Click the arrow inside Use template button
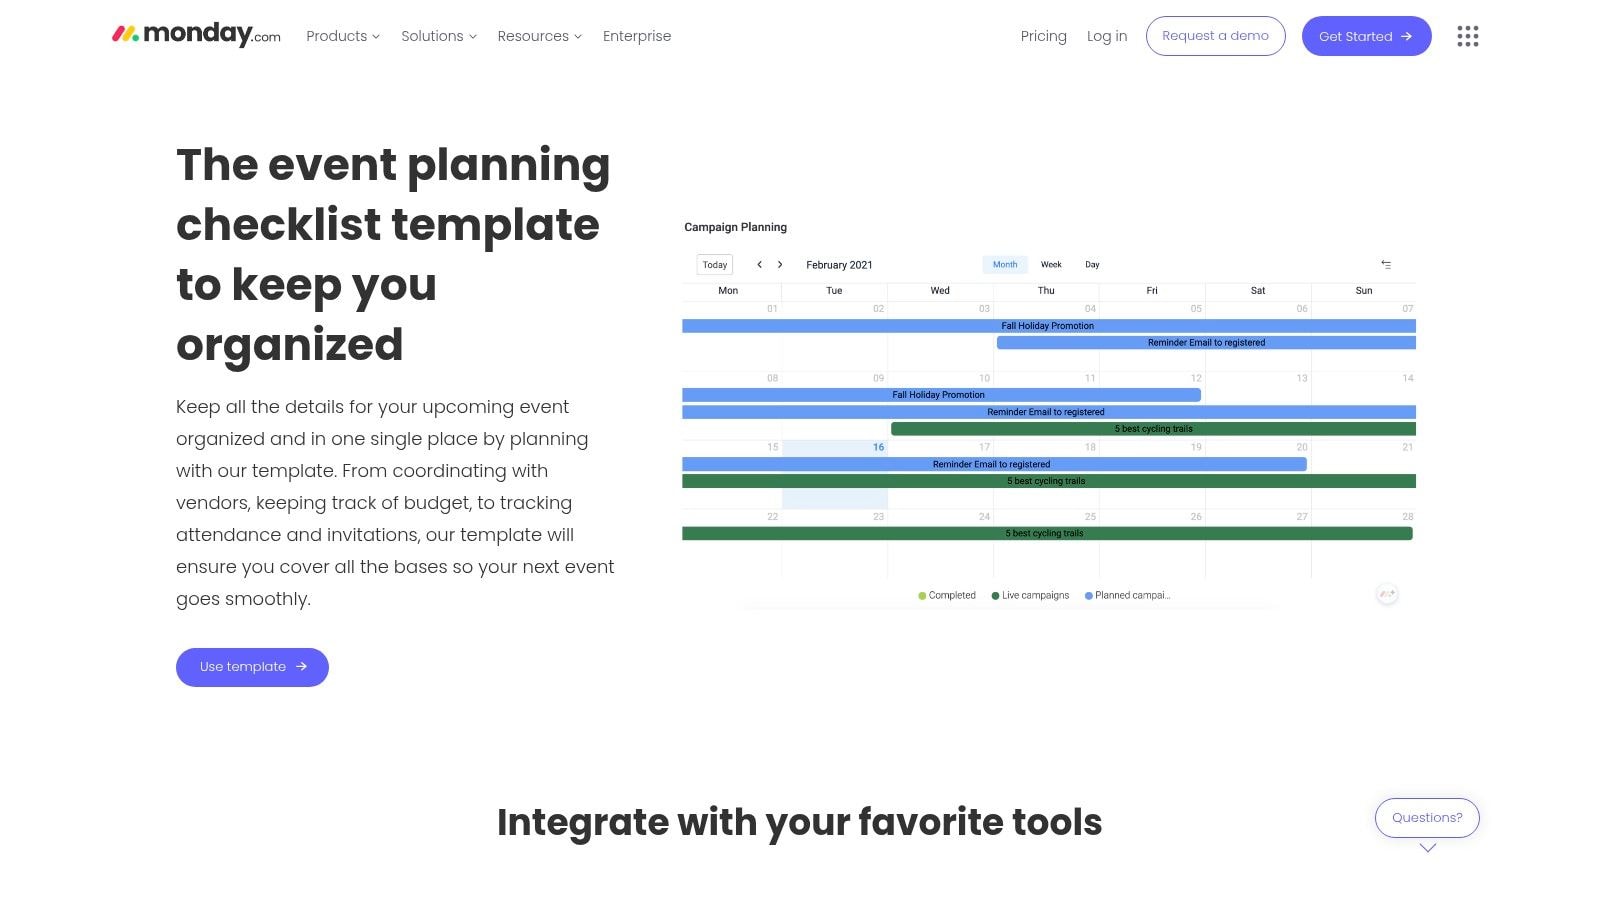The image size is (1600, 900). point(300,666)
